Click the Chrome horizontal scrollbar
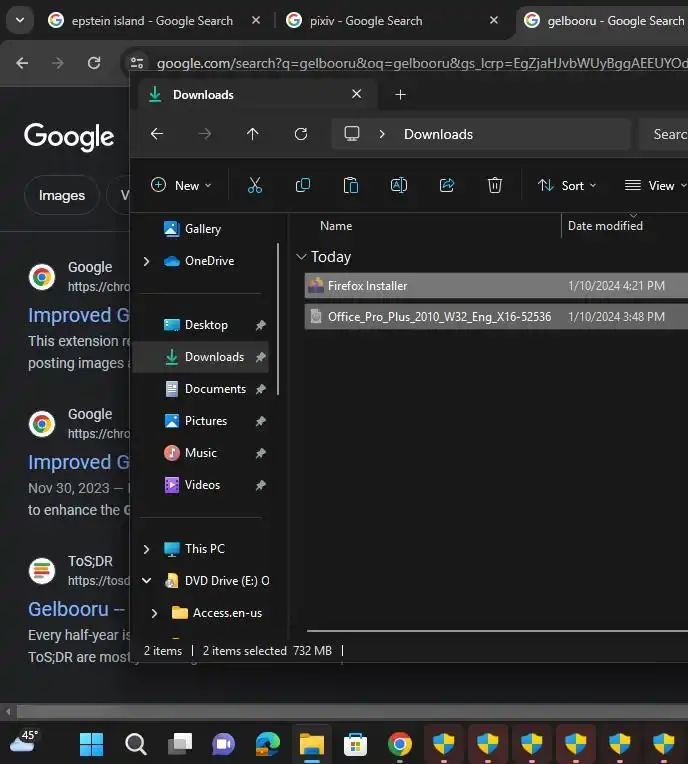 pyautogui.click(x=352, y=711)
